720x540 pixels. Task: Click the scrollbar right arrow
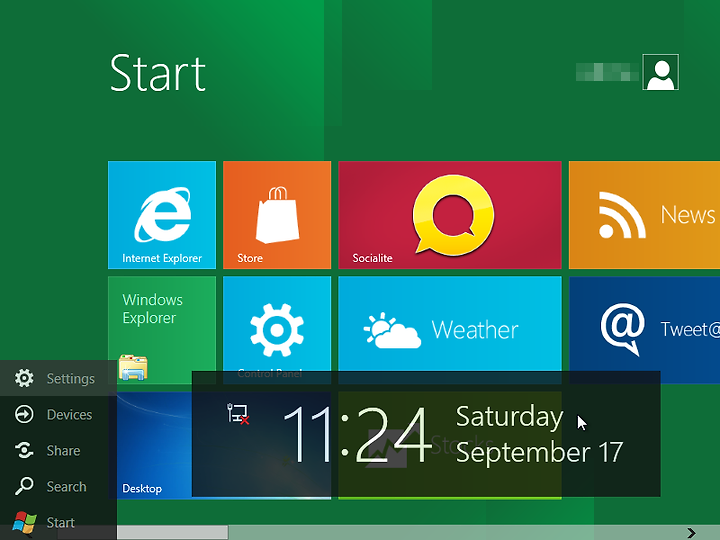click(691, 533)
